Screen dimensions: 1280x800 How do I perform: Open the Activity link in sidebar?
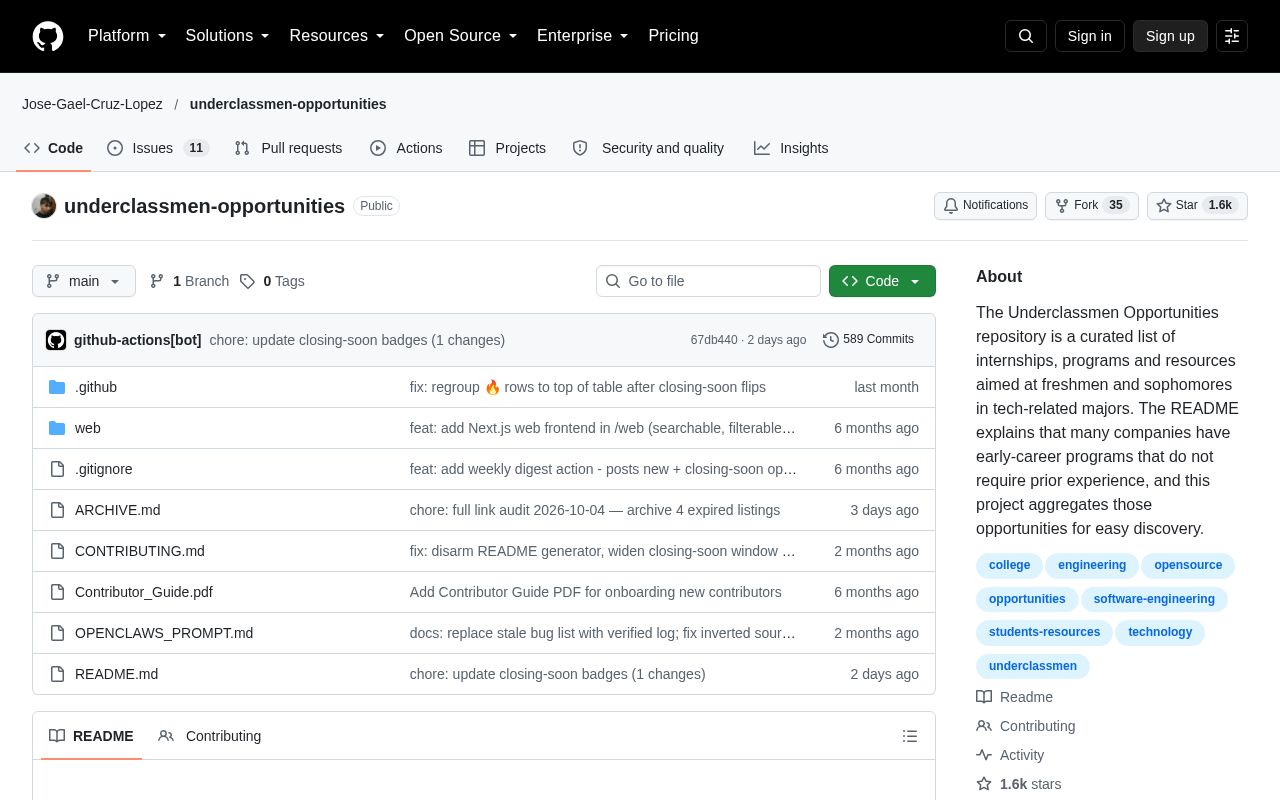(x=1010, y=755)
